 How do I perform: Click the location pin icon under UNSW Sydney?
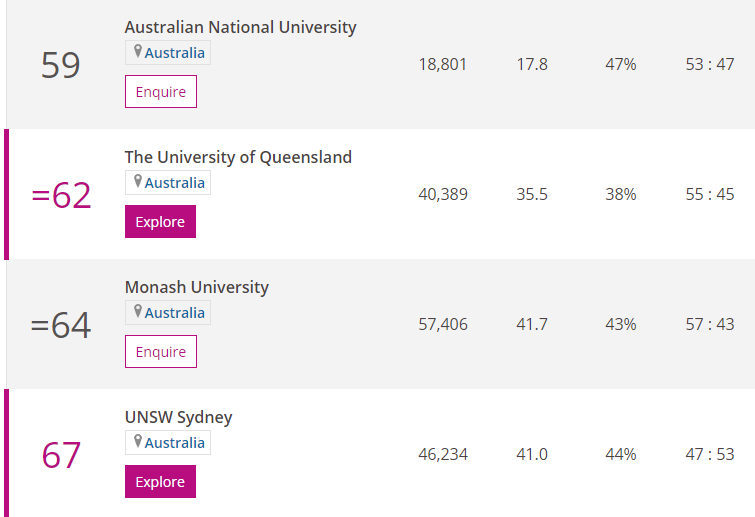pyautogui.click(x=138, y=441)
